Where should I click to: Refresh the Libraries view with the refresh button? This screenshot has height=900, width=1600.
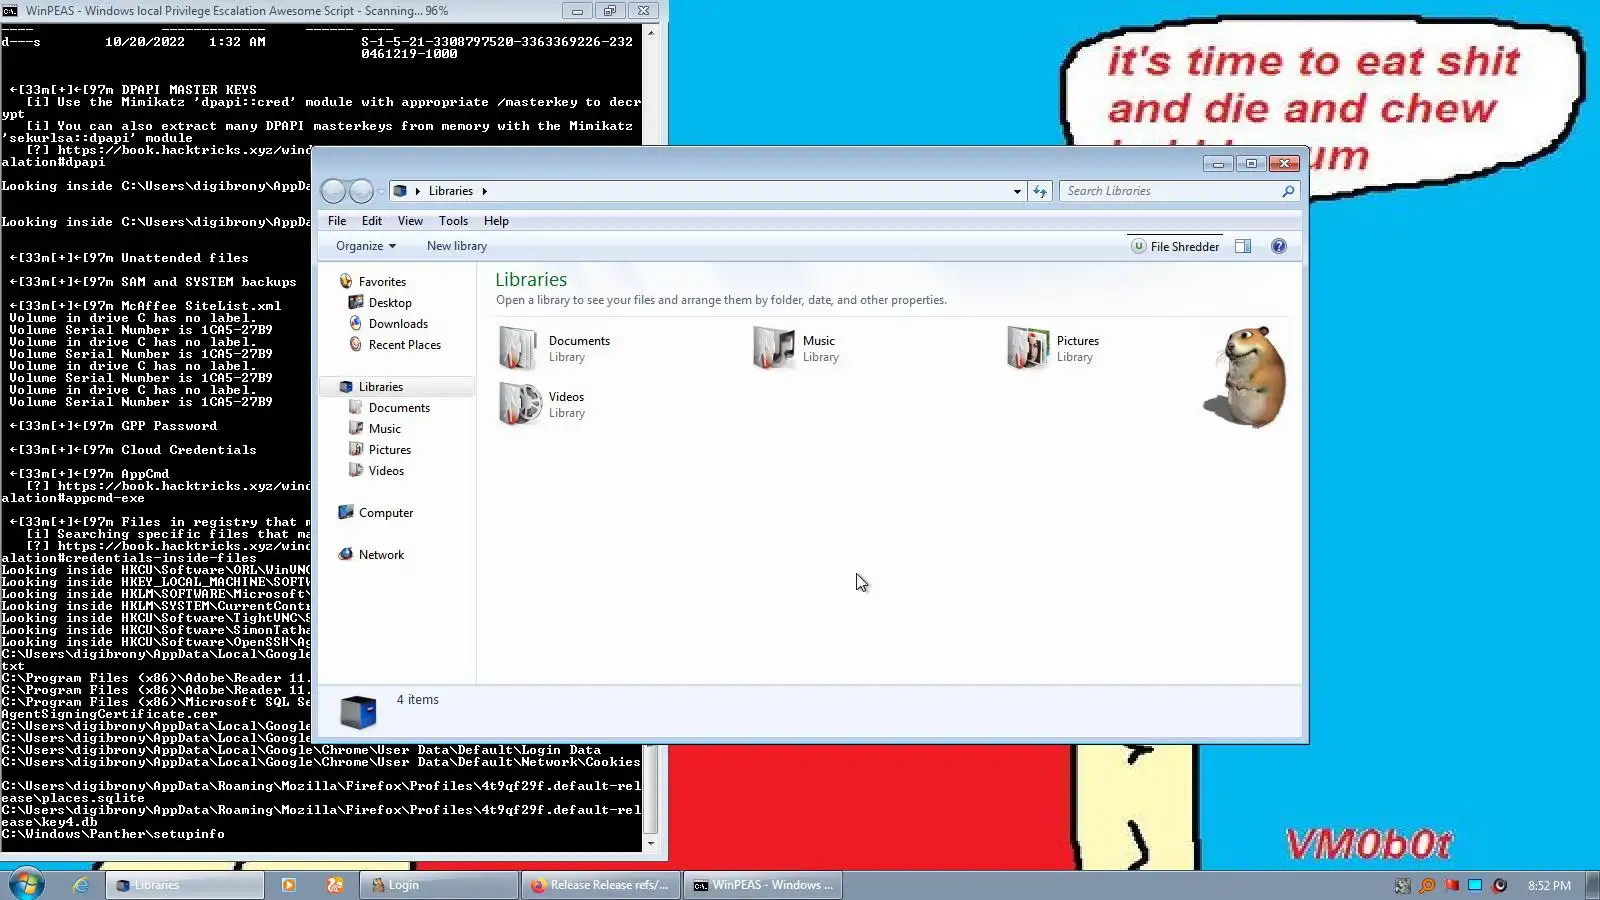click(1040, 191)
